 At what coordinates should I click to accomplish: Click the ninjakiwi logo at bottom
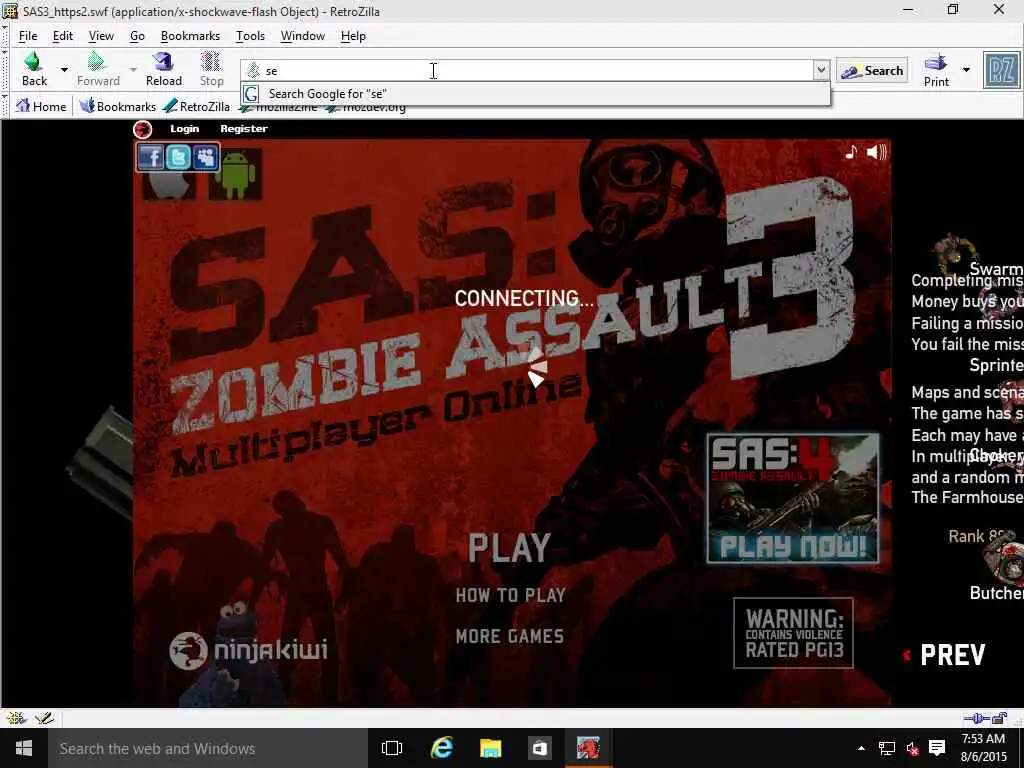(x=248, y=650)
